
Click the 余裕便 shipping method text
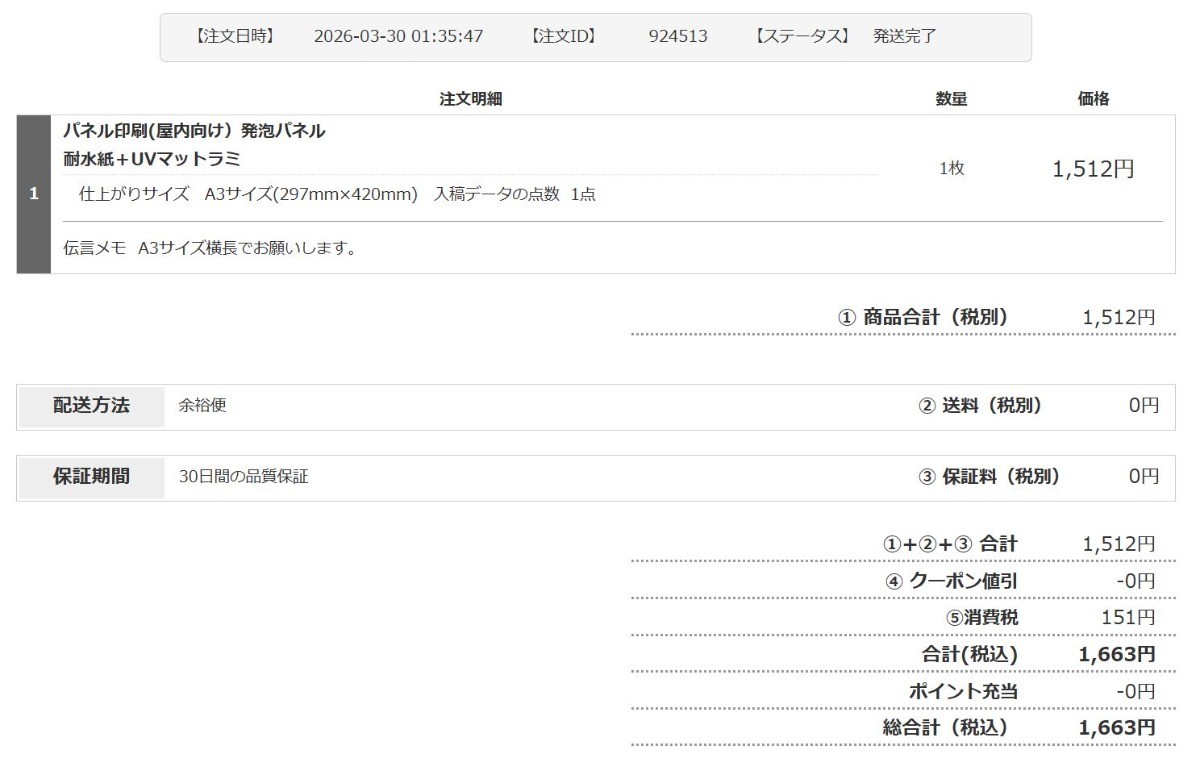pyautogui.click(x=195, y=406)
